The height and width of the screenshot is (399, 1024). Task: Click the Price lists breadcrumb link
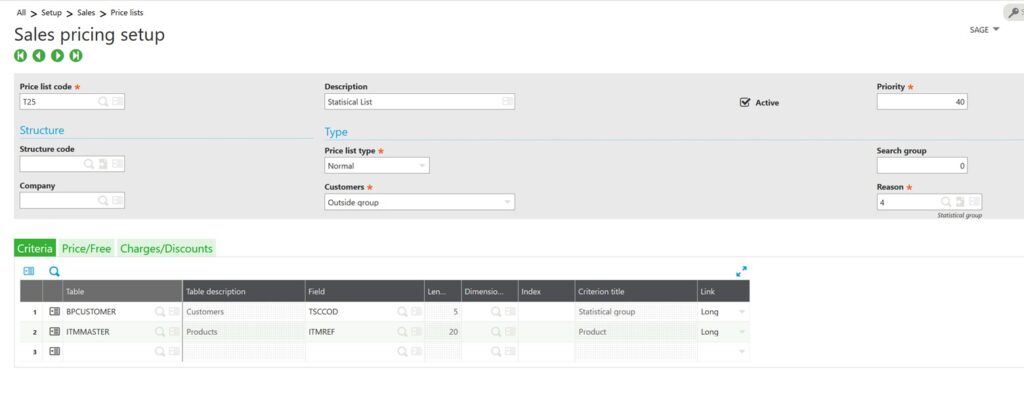coord(127,12)
